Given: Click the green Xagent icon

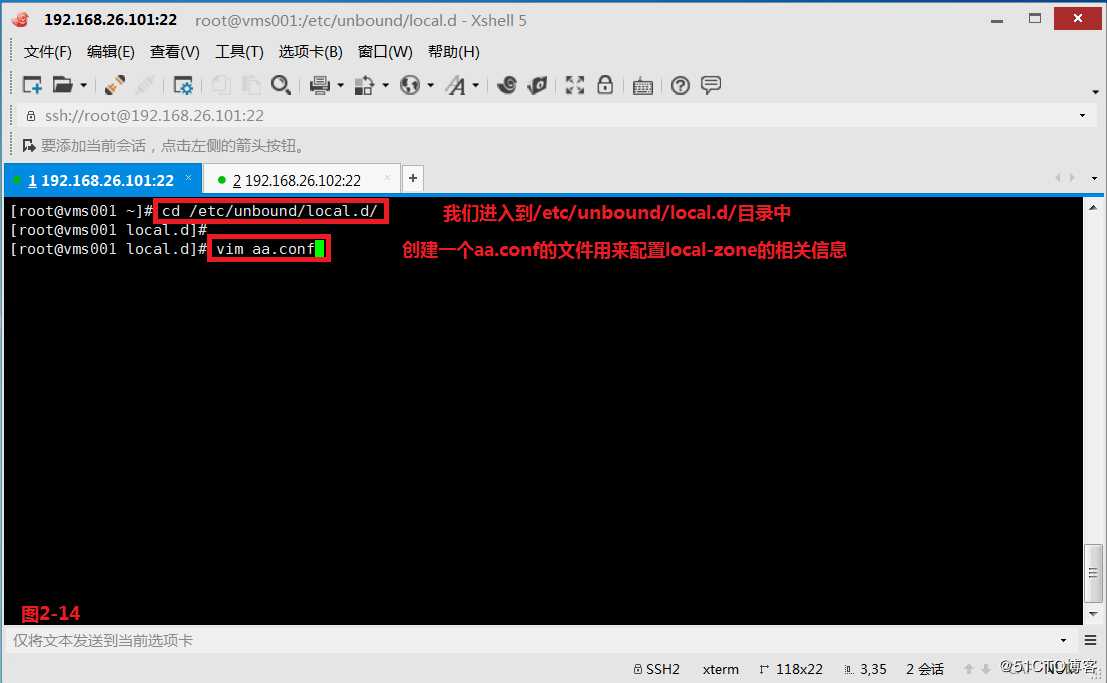Looking at the screenshot, I should [537, 85].
